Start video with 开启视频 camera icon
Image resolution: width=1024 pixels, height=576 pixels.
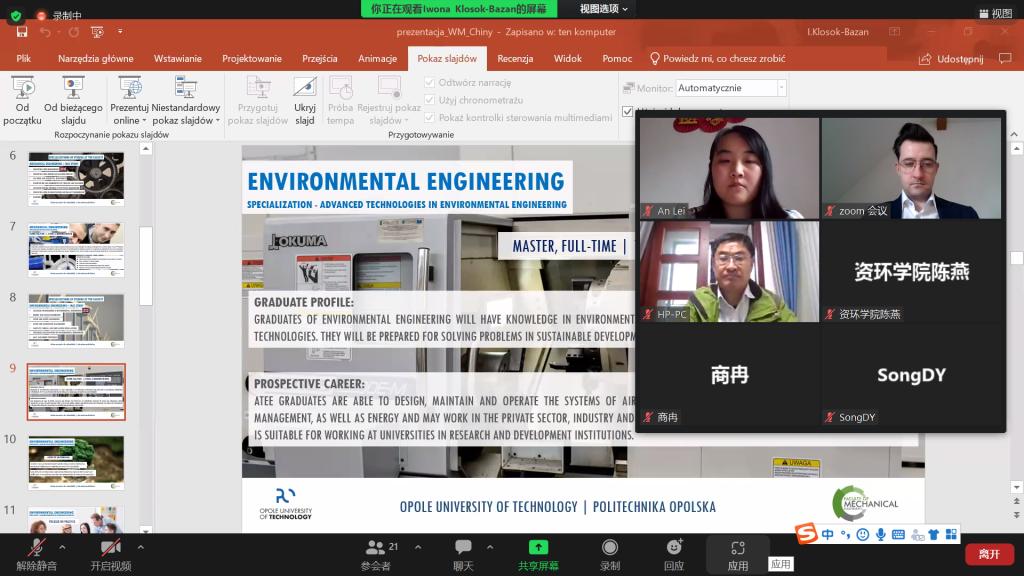coord(110,548)
